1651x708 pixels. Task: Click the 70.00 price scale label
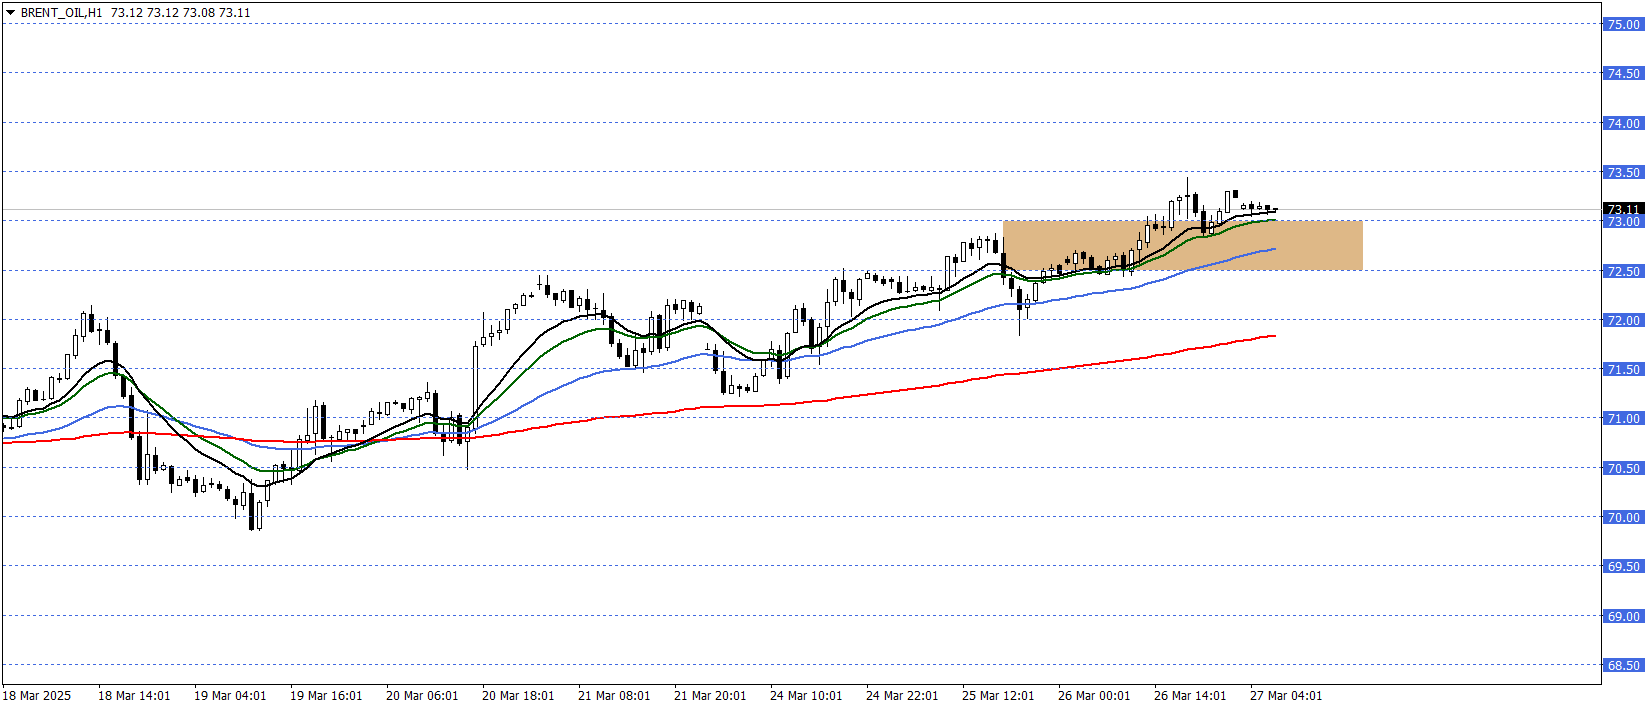(1623, 517)
